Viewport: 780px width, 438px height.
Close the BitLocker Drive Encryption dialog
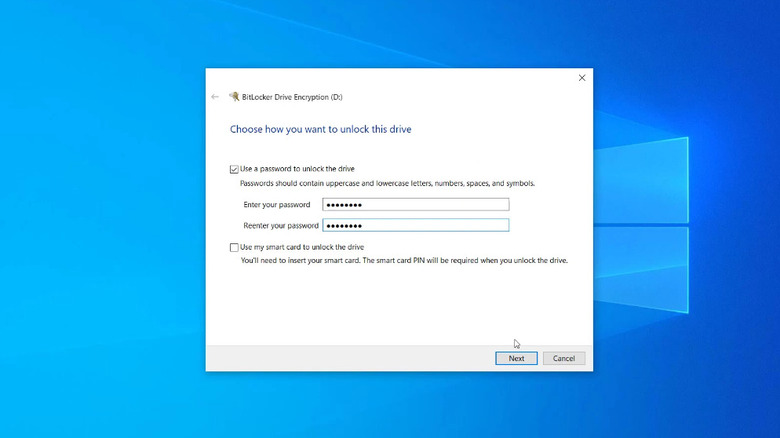click(582, 78)
